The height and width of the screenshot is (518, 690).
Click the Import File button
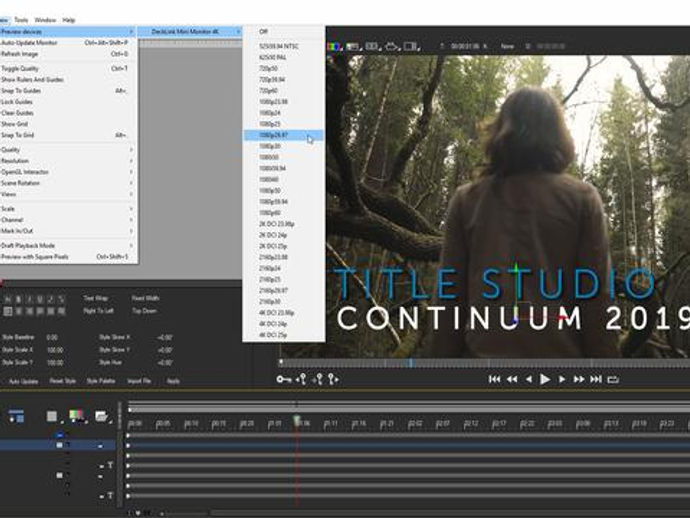pyautogui.click(x=139, y=381)
